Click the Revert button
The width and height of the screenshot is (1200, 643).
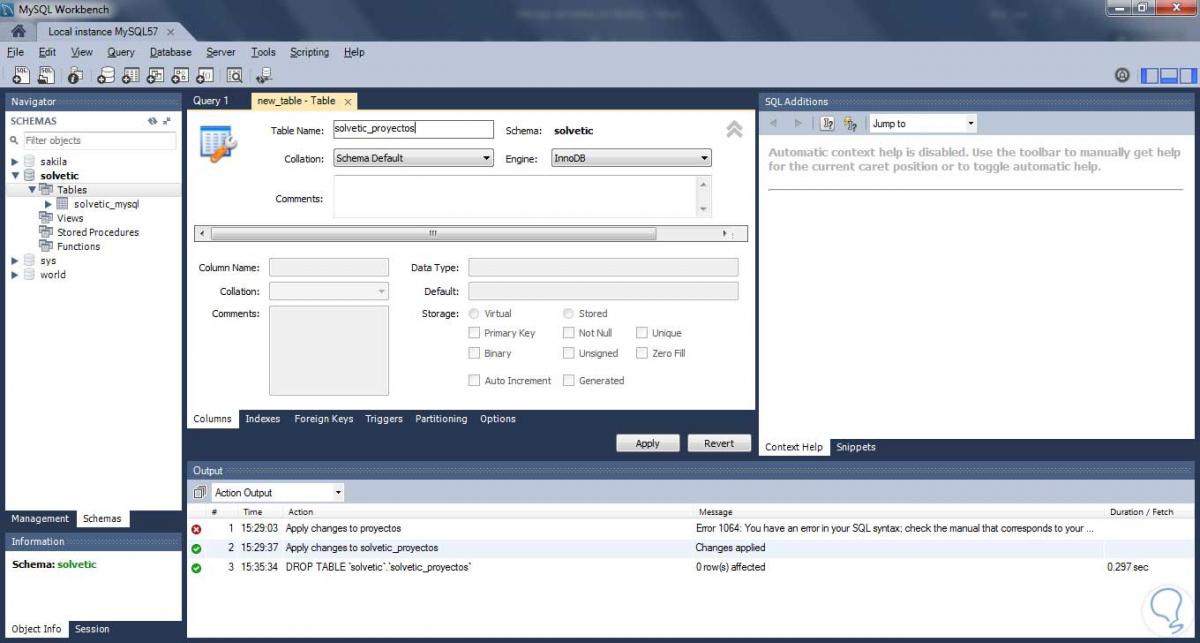click(719, 443)
